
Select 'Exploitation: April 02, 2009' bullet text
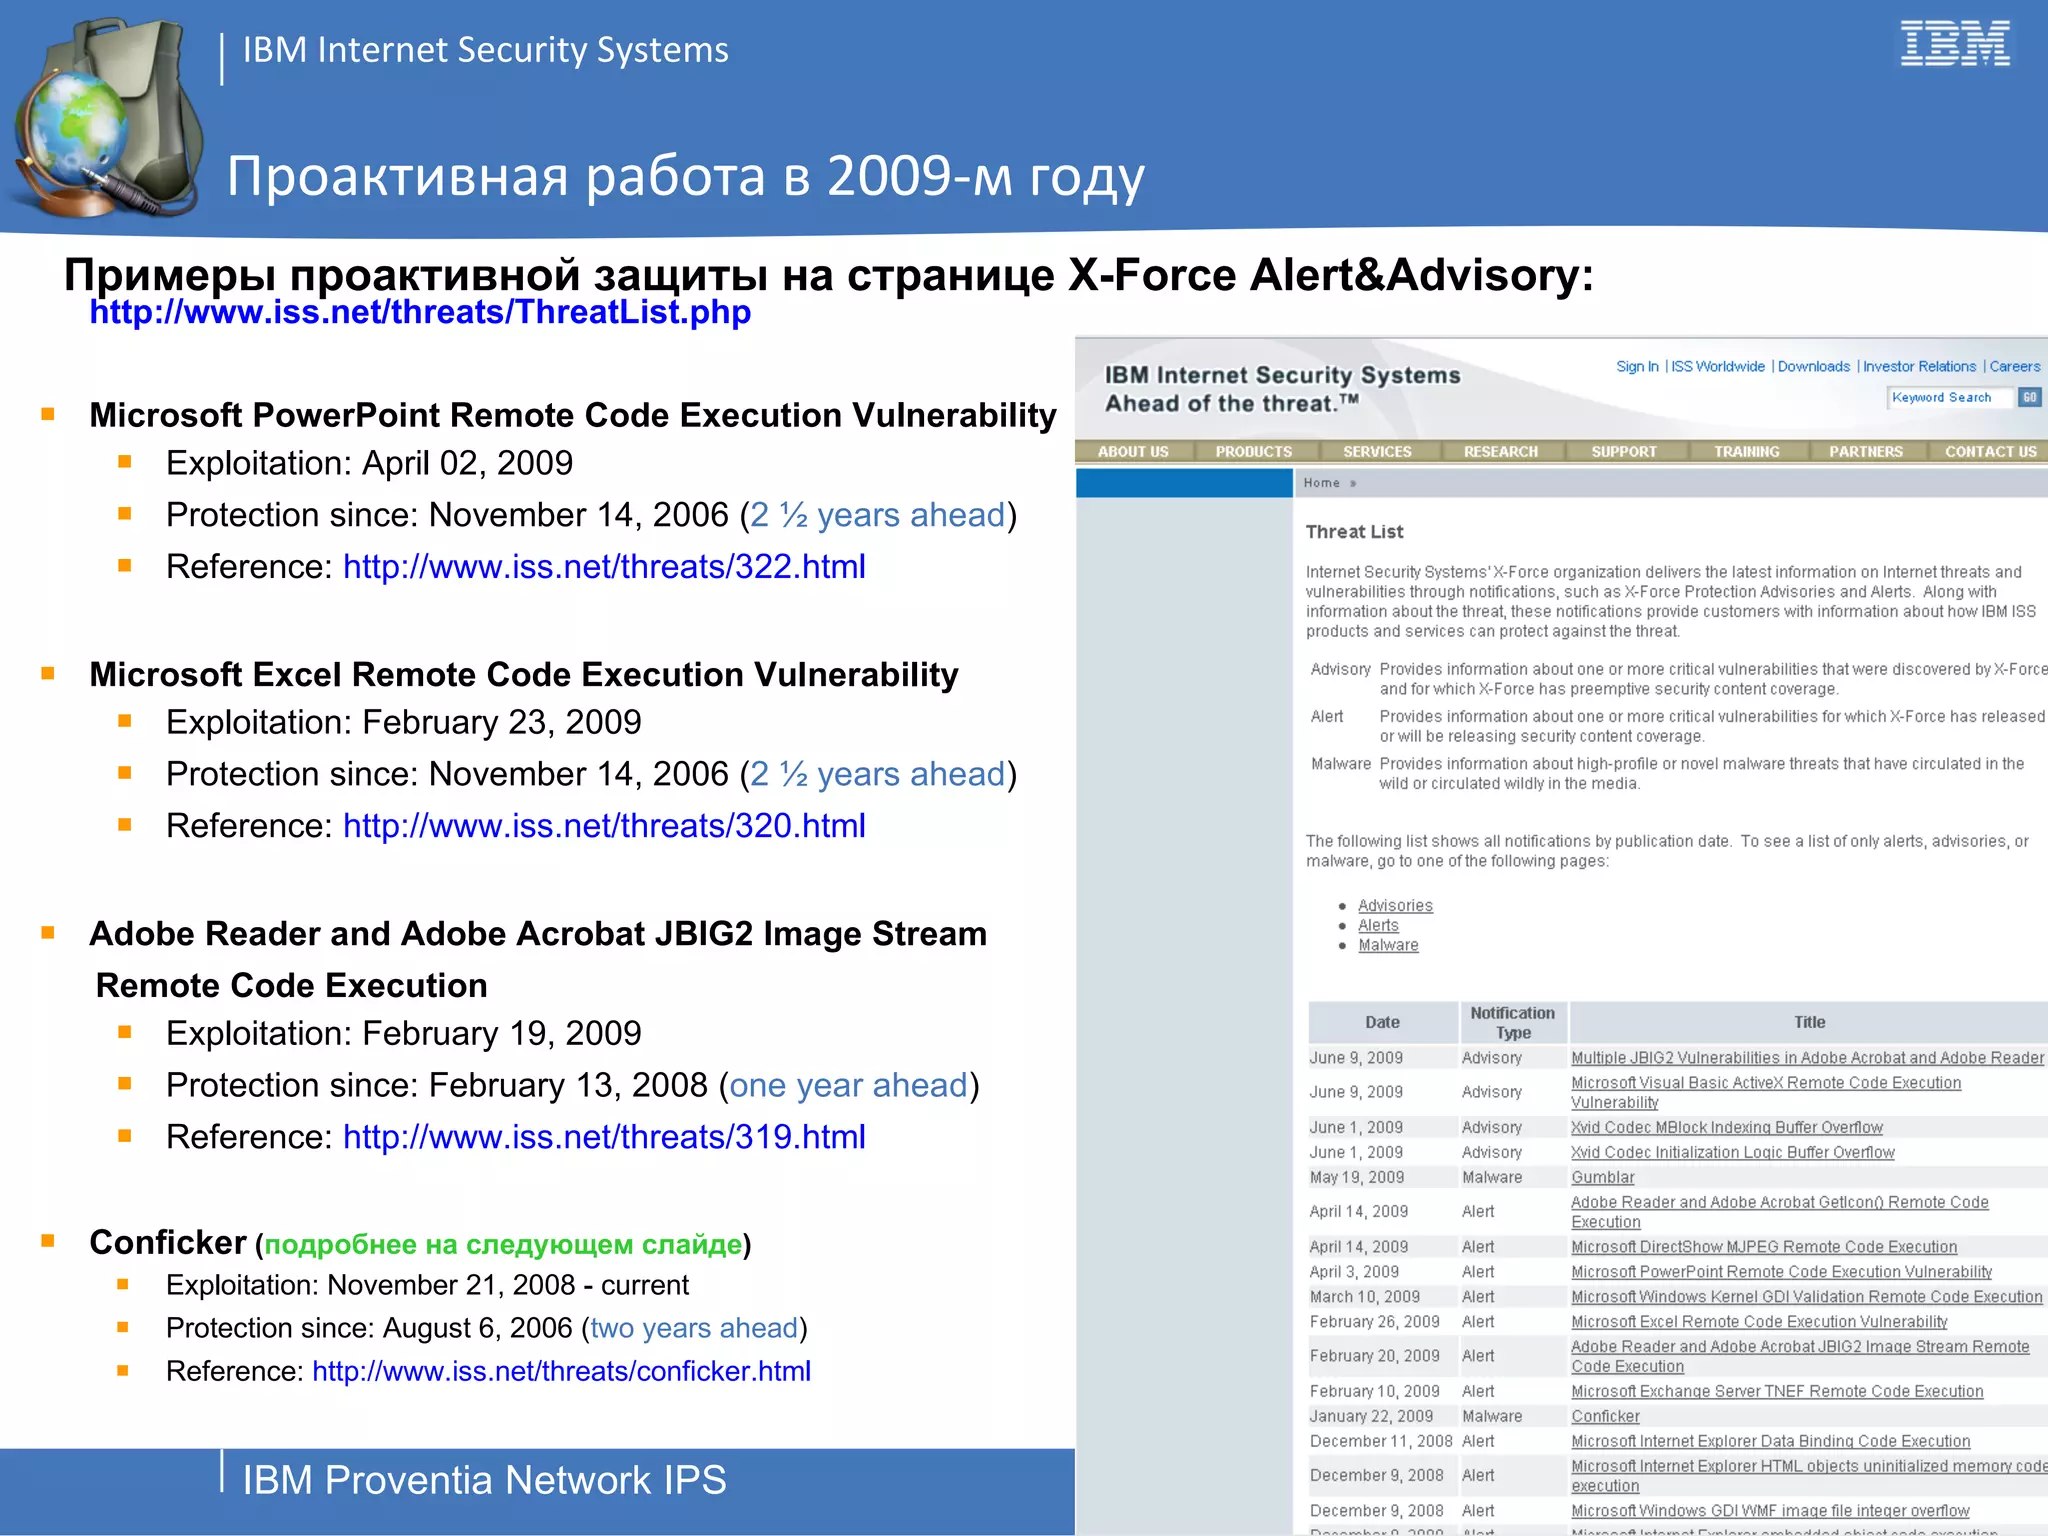click(369, 463)
